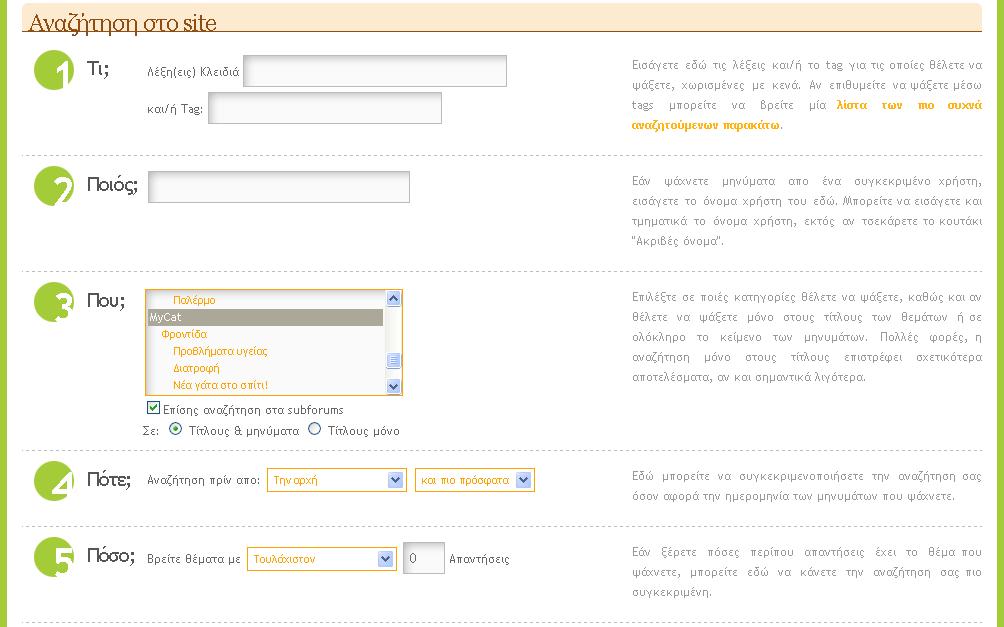
Task: Click the green number 2 step icon
Action: coord(54,186)
